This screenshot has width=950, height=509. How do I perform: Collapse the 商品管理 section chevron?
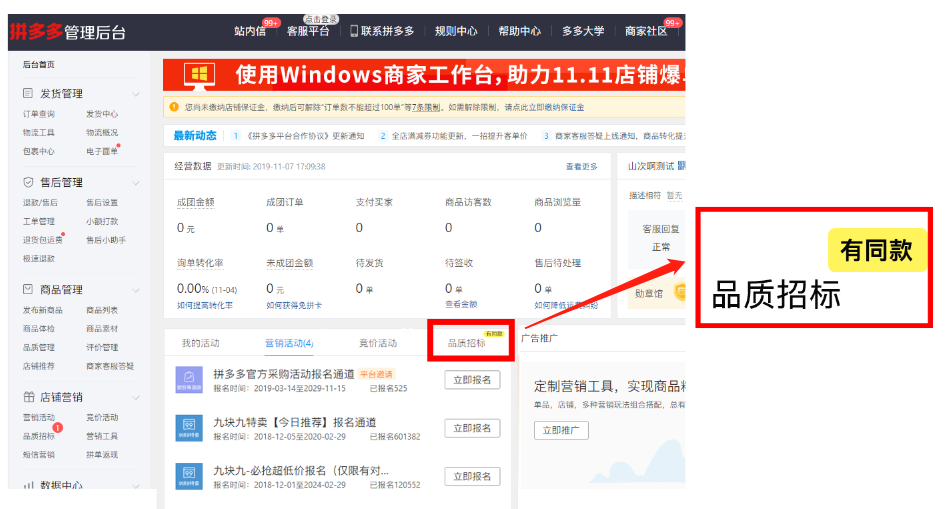pos(136,290)
